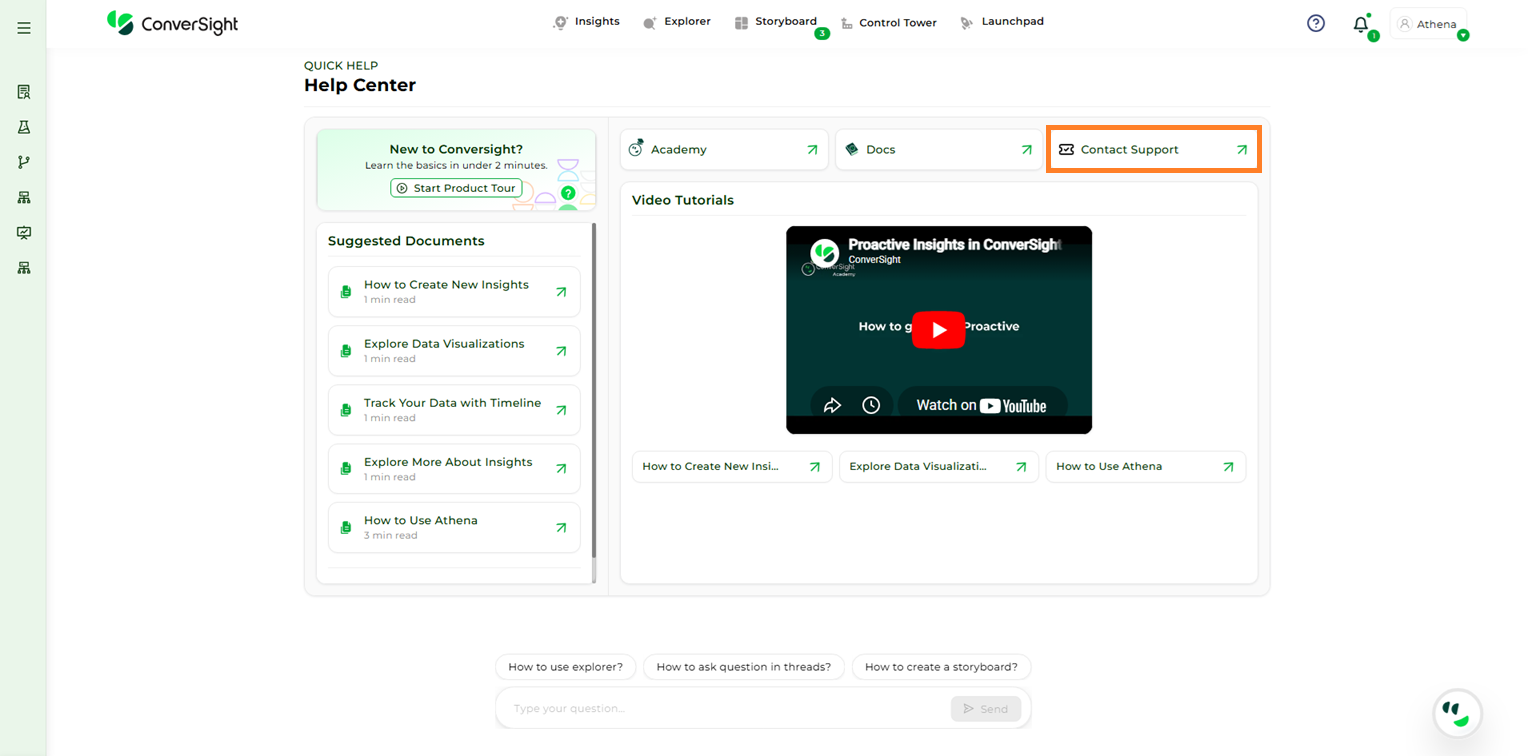Viewport: 1528px width, 756px height.
Task: Open the presentation board sidebar icon
Action: click(24, 232)
